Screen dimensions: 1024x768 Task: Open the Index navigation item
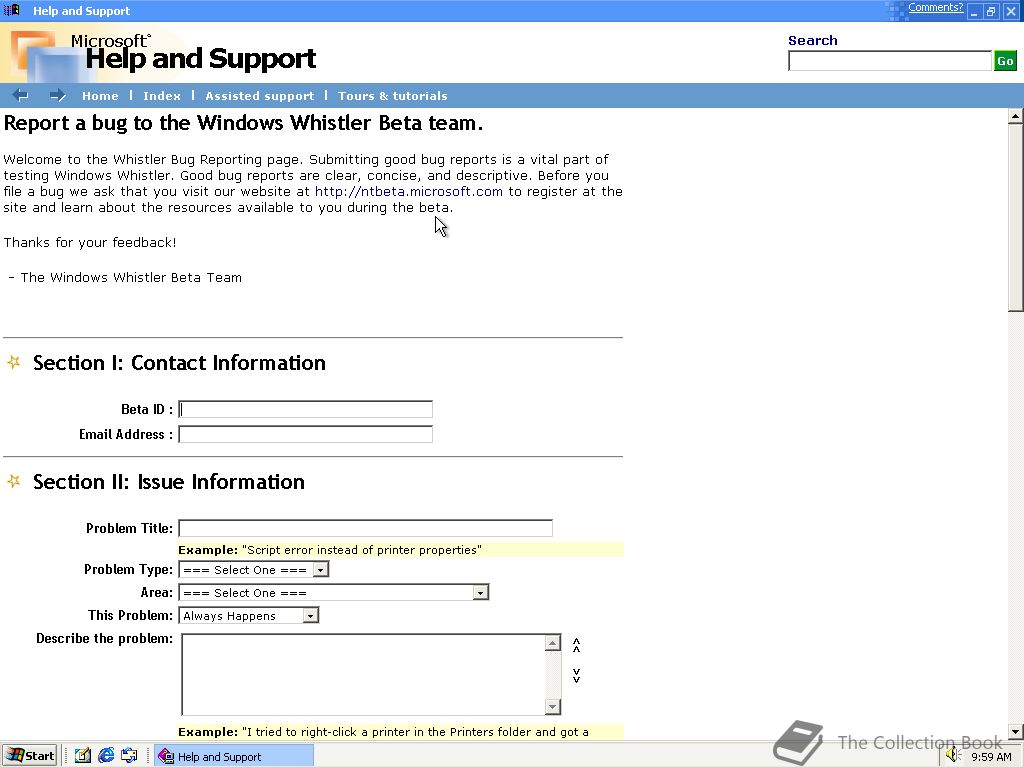[x=162, y=96]
